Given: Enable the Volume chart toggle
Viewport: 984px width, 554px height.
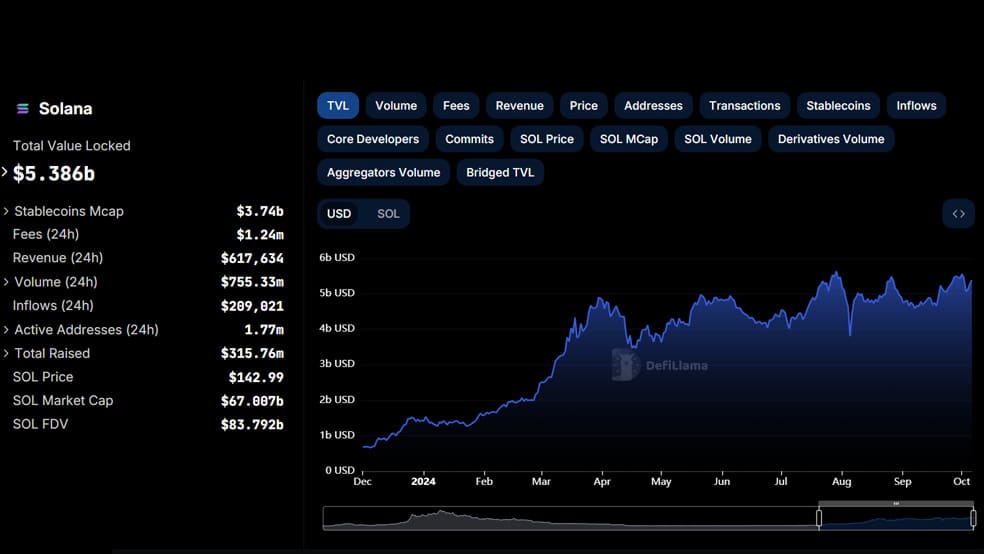Looking at the screenshot, I should point(396,105).
